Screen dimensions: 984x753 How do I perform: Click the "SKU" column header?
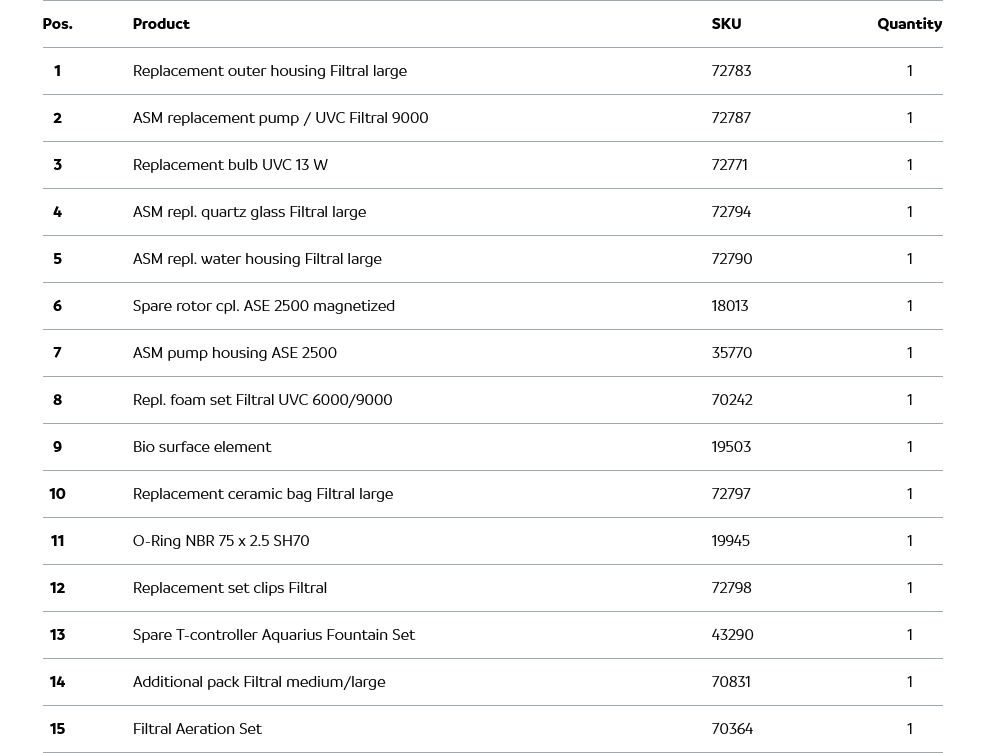(726, 24)
